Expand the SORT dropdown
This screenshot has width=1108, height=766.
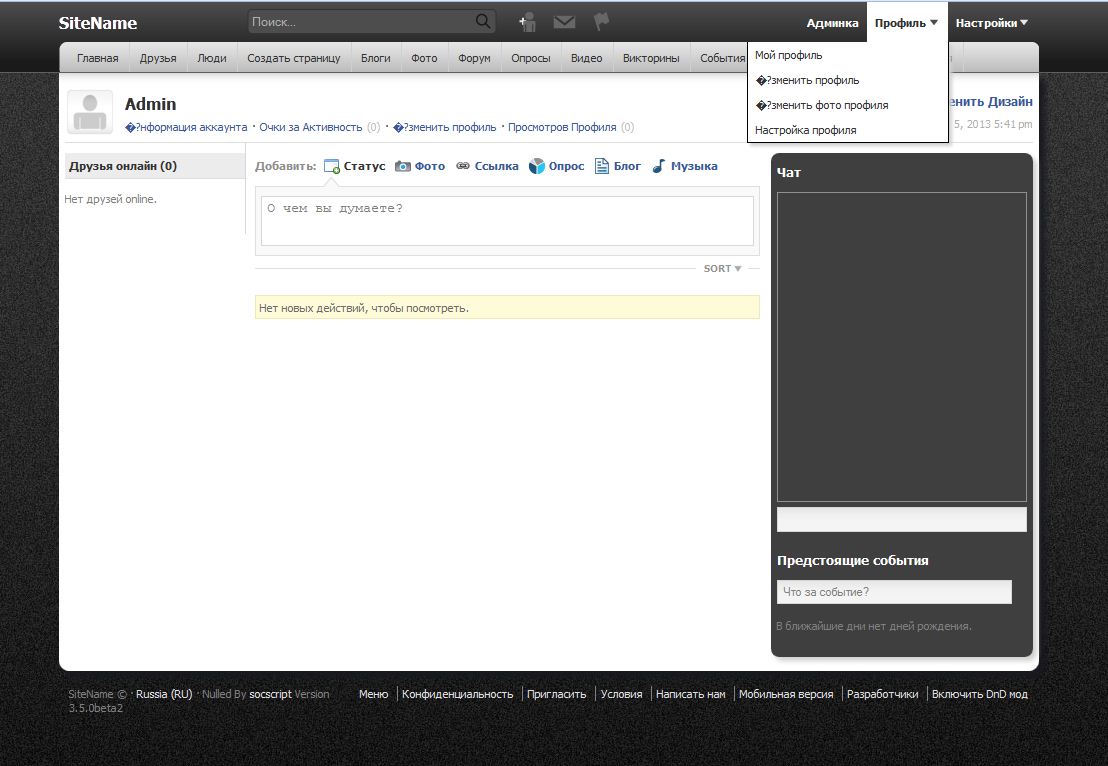[x=722, y=268]
